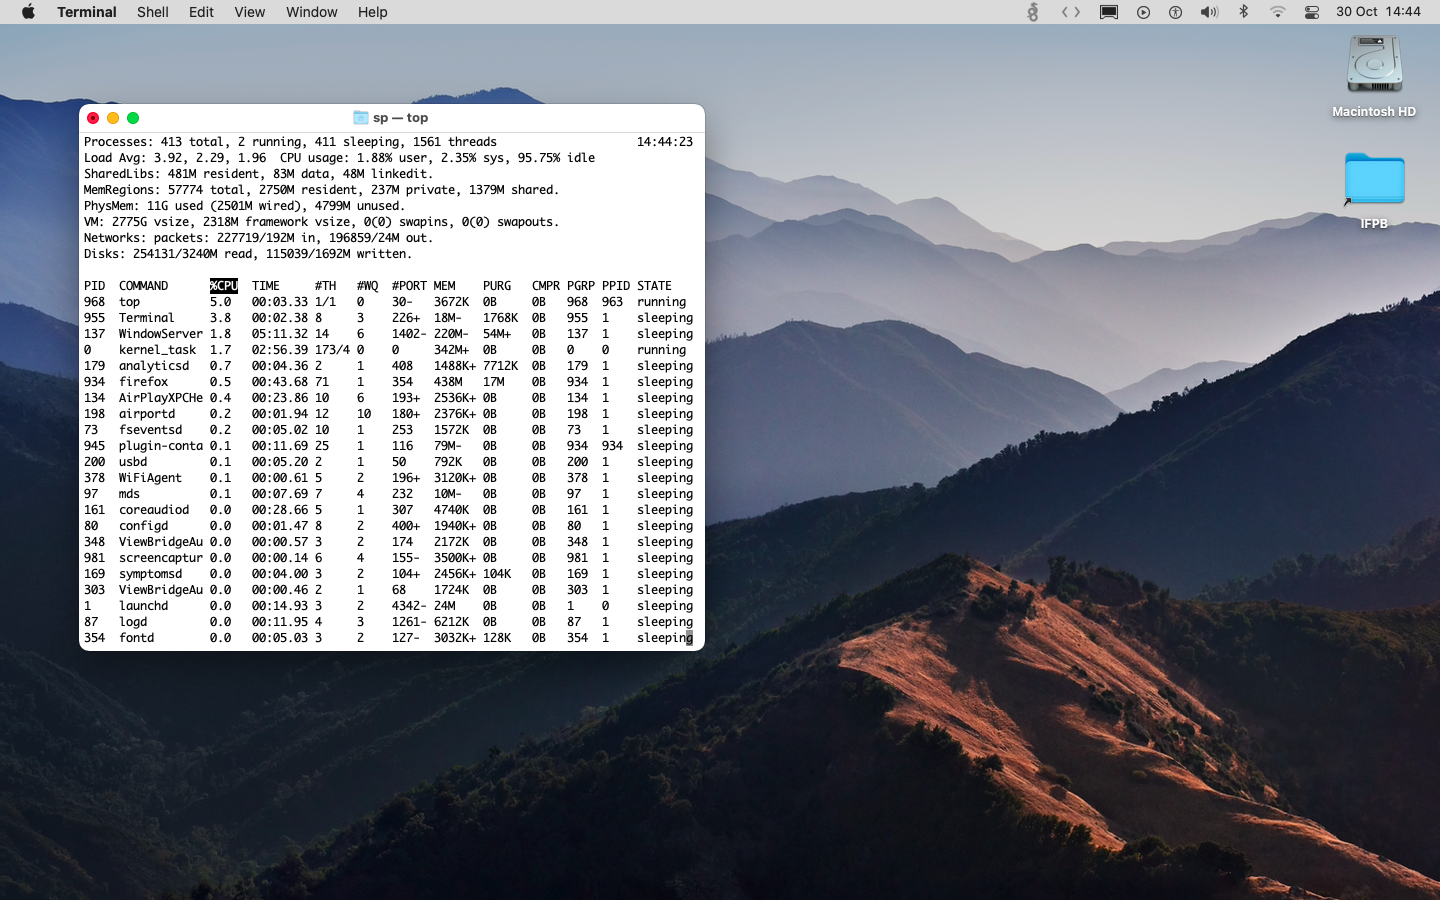Click the 'VM: 2775G vsize' line
The image size is (1440, 900).
[x=322, y=222]
